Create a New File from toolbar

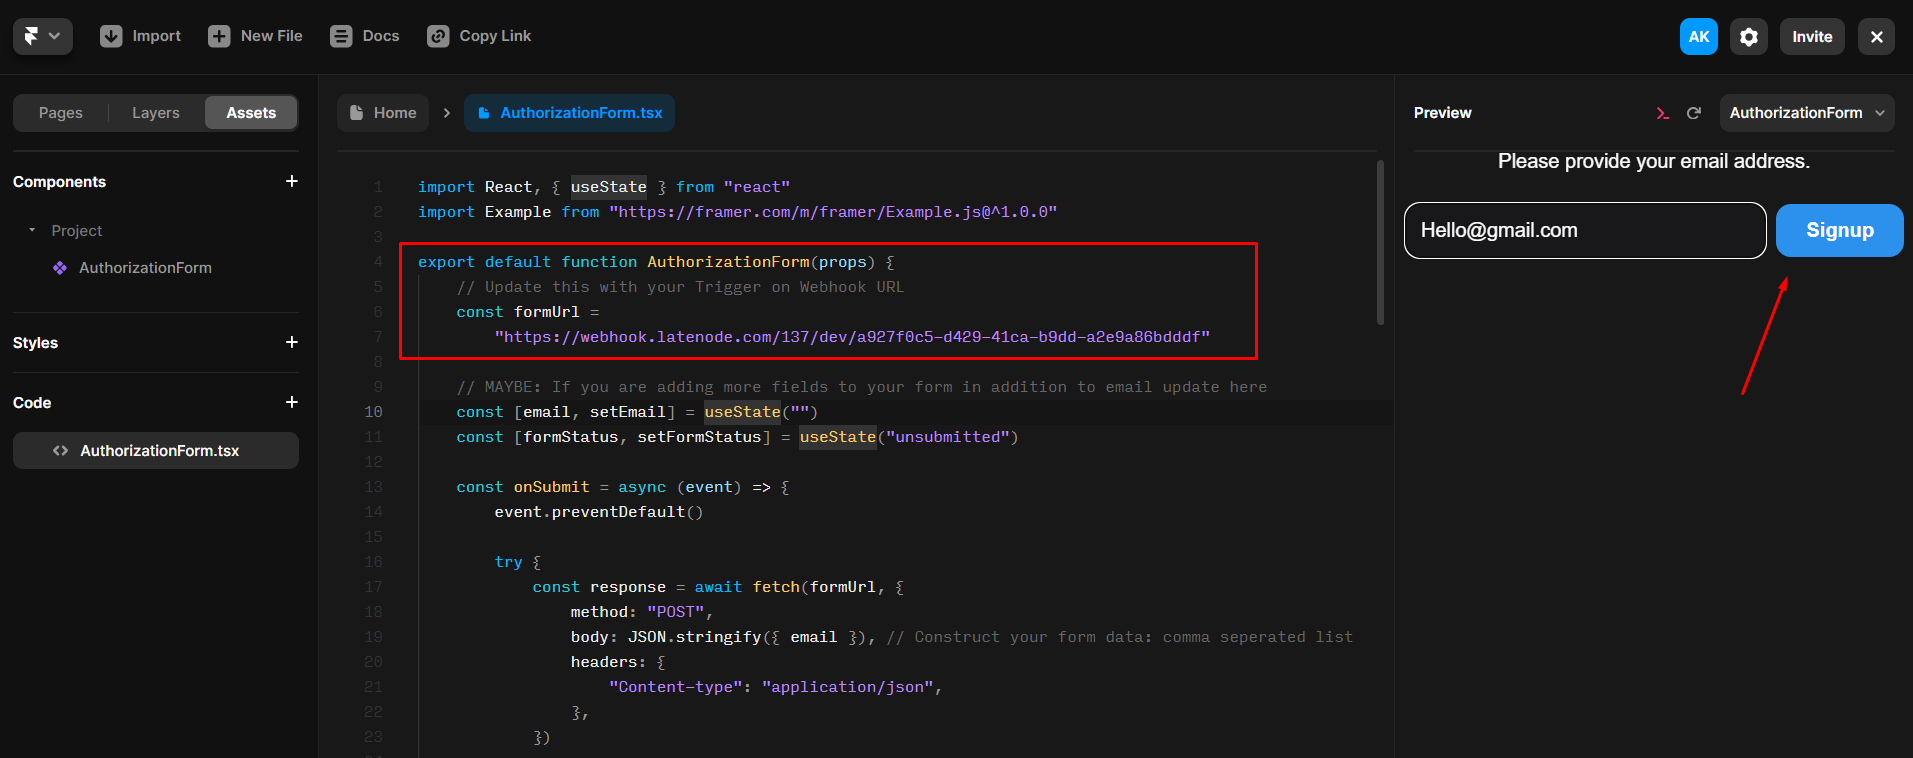pos(255,36)
